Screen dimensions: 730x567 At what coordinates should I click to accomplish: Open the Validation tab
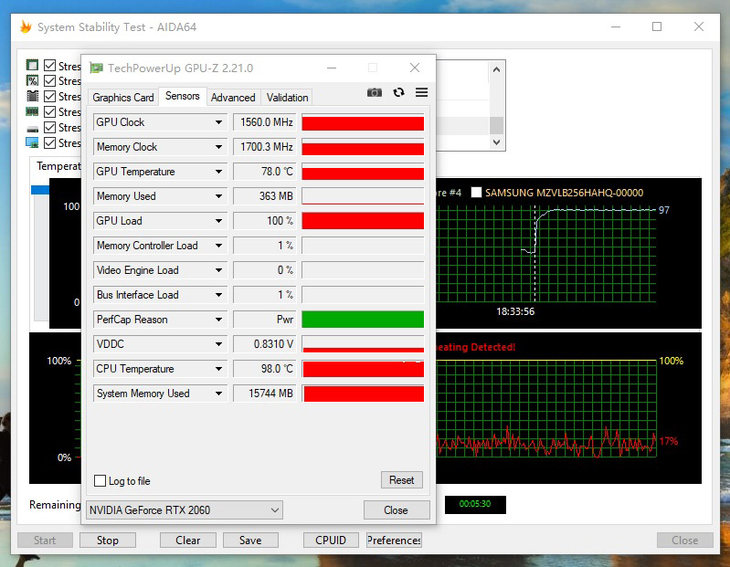coord(287,97)
